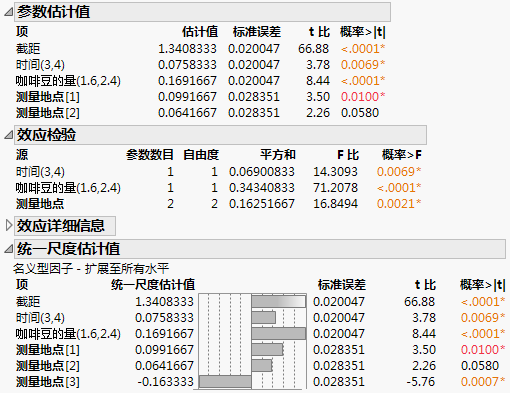
Task: Click the 截距 row label in scaled estimates
Action: click(x=28, y=302)
